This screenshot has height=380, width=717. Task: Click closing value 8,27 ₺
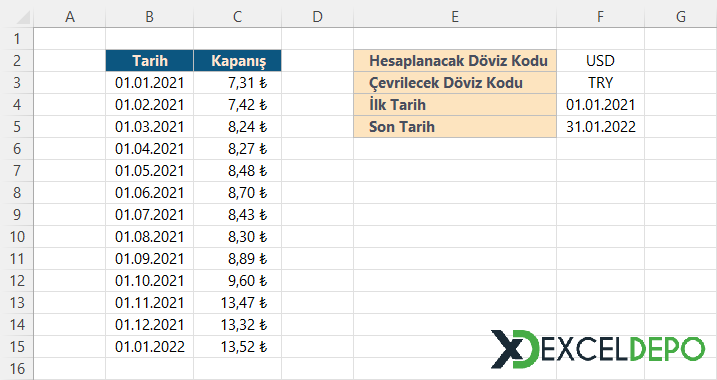237,149
